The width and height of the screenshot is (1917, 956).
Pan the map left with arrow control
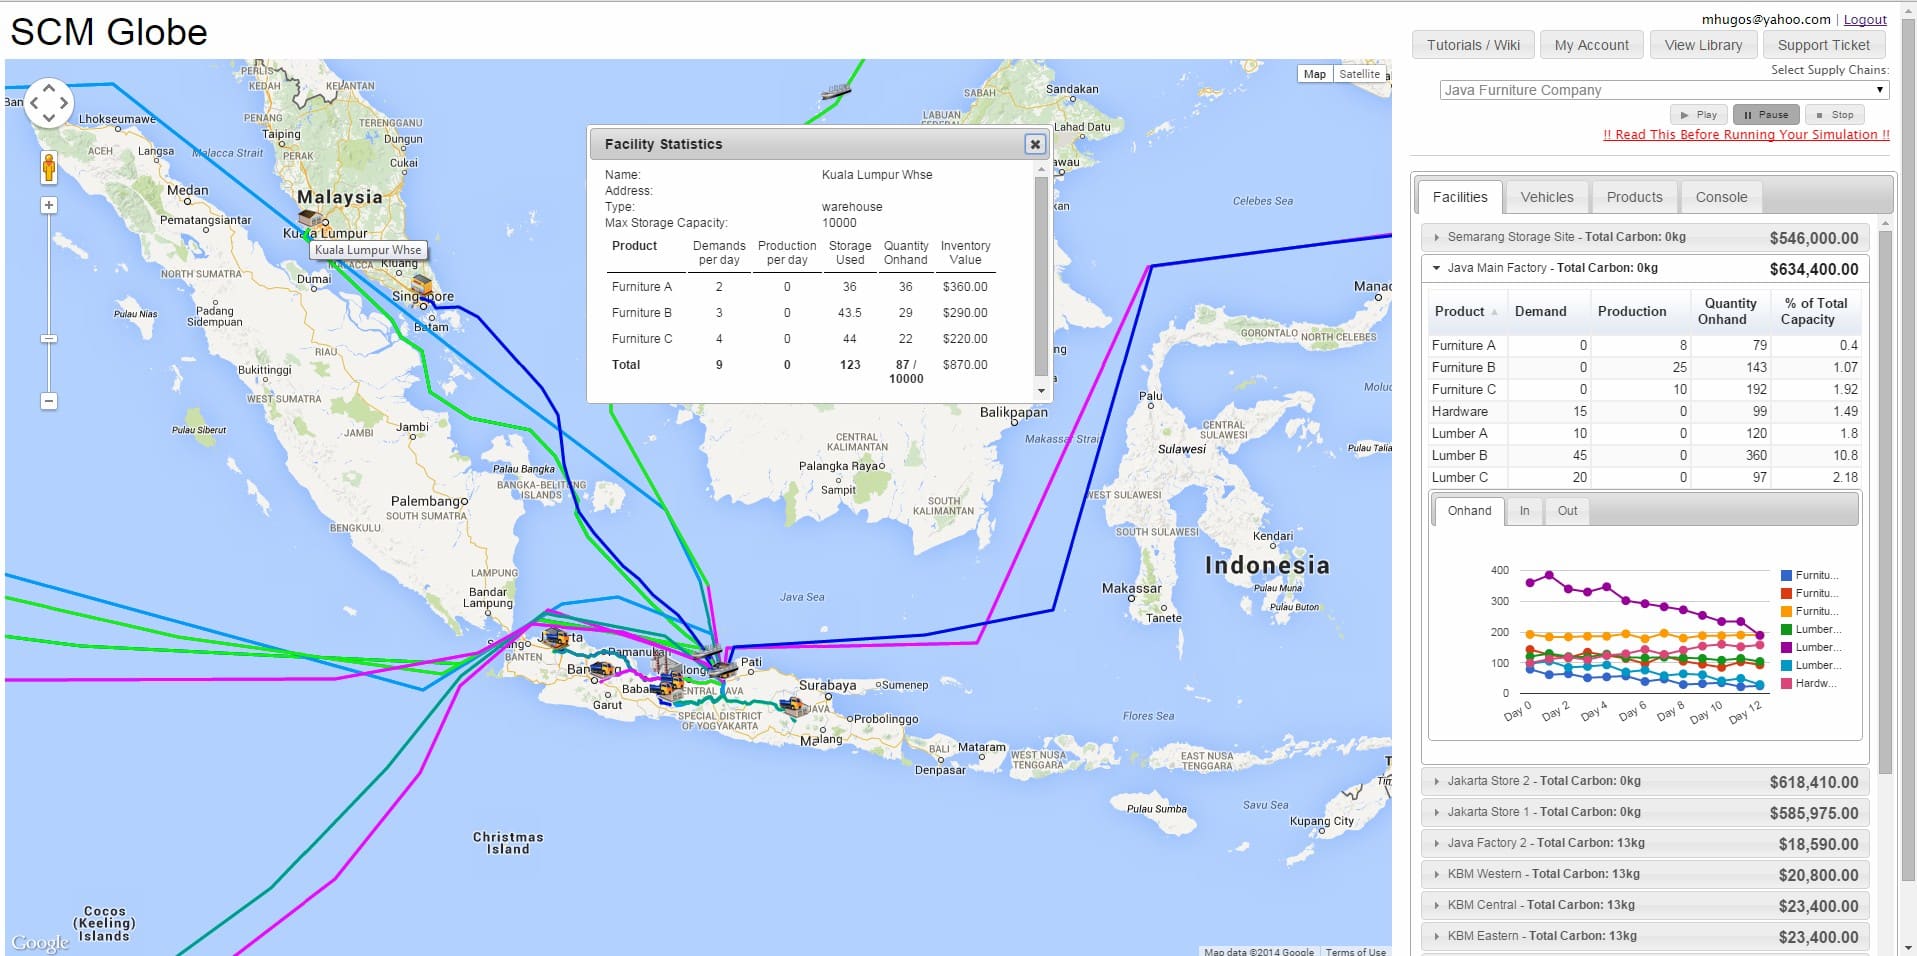34,103
